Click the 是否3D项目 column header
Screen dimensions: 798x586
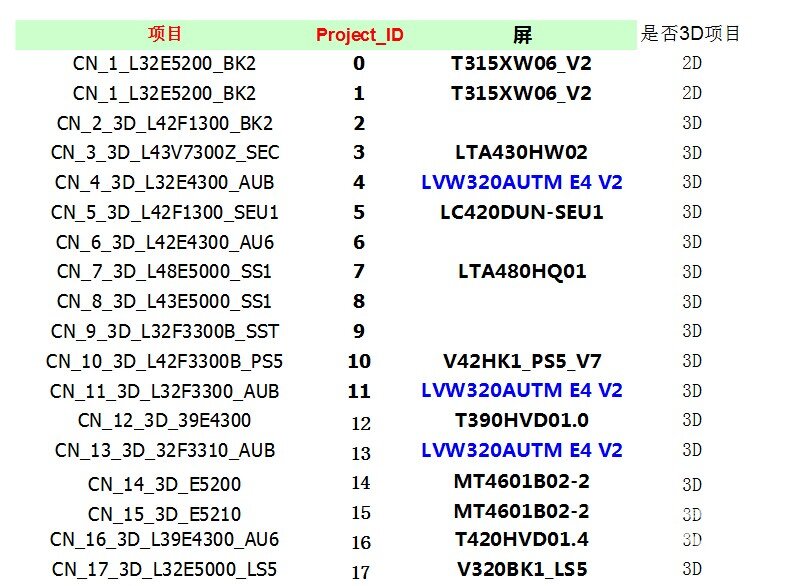coord(690,34)
